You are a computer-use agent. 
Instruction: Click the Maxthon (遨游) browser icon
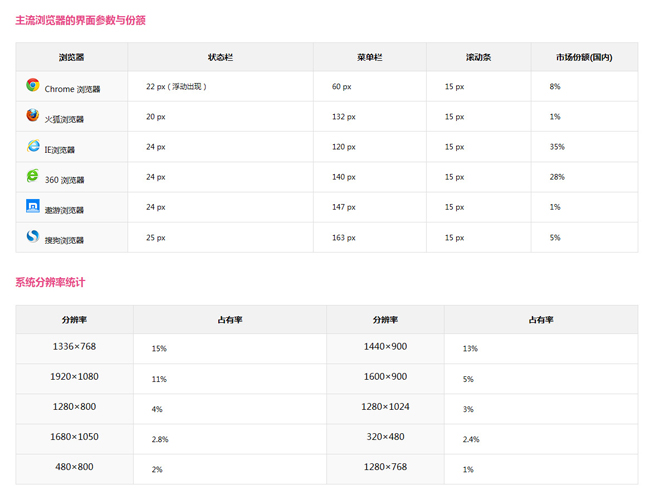tap(33, 207)
